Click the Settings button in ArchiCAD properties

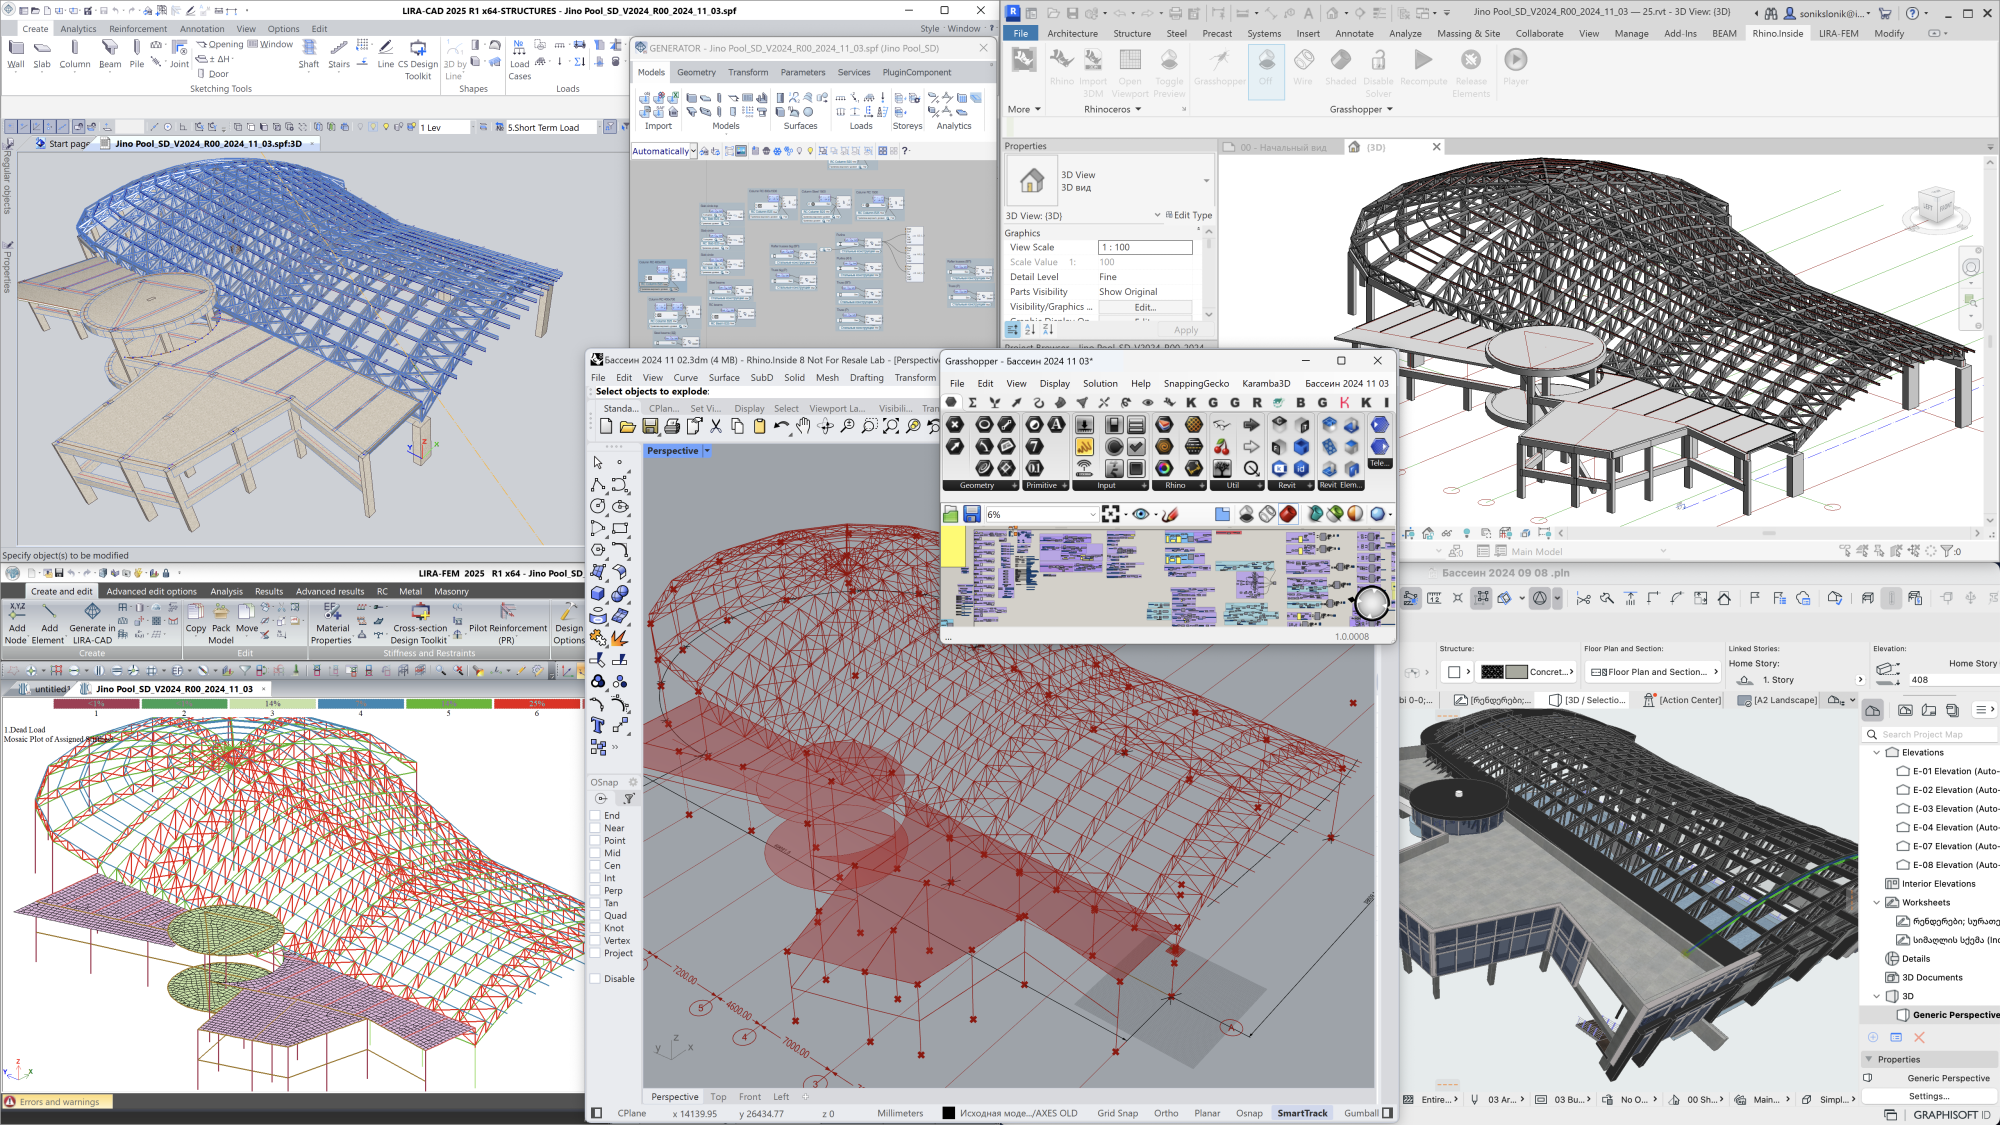coord(1927,1096)
